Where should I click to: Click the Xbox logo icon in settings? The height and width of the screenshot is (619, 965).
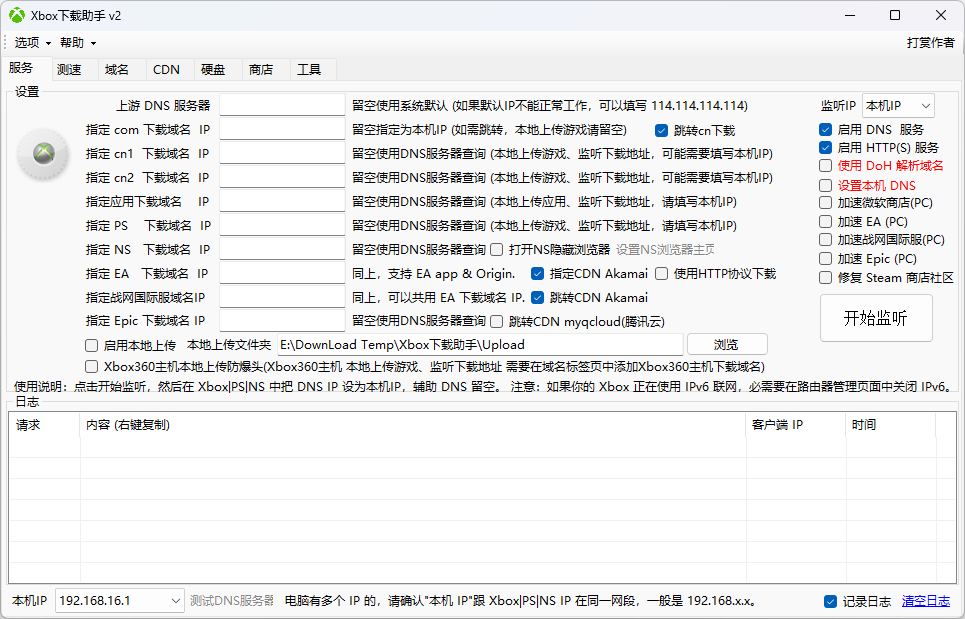coord(43,153)
